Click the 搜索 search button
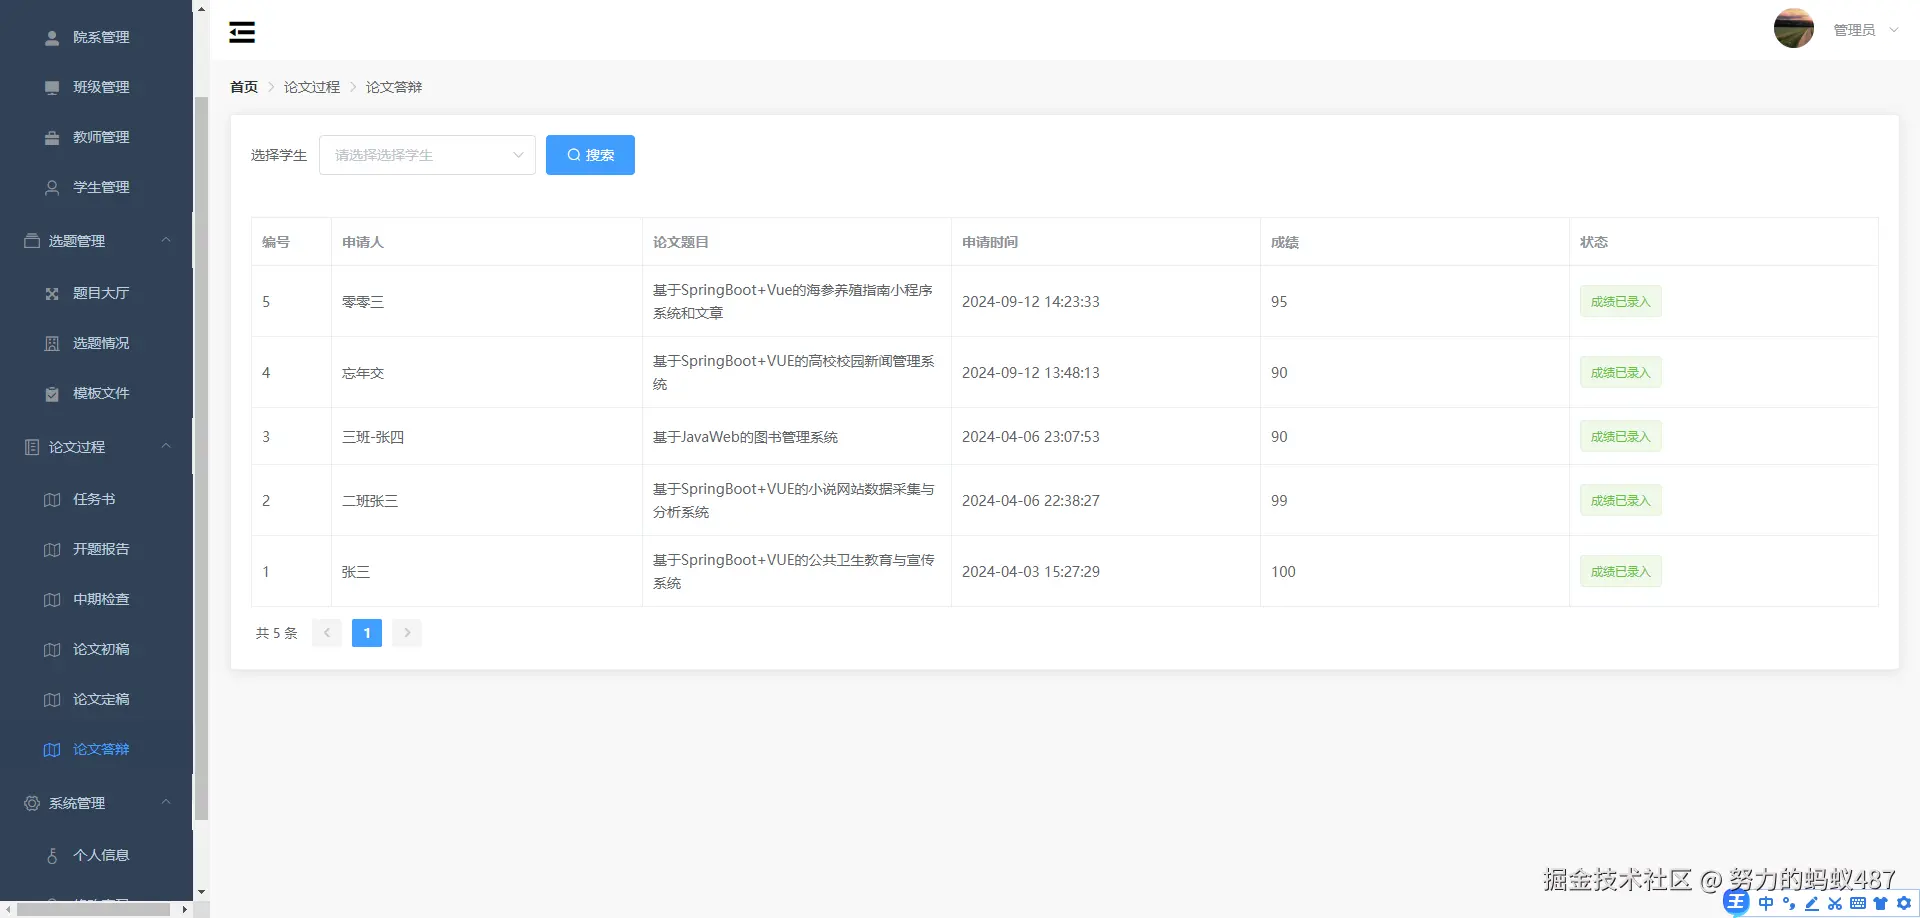The height and width of the screenshot is (918, 1920). (x=590, y=155)
